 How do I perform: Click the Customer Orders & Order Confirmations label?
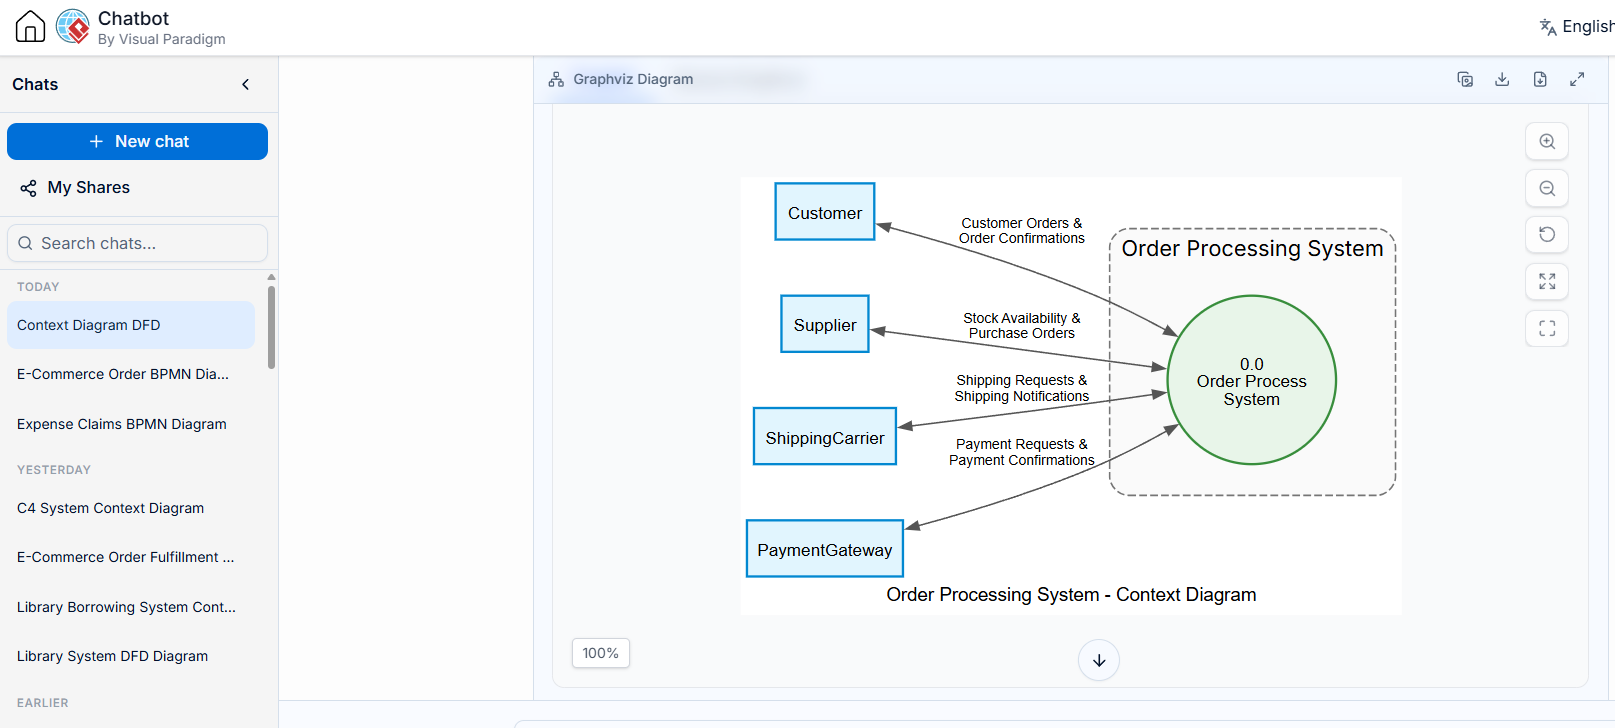(x=1022, y=231)
